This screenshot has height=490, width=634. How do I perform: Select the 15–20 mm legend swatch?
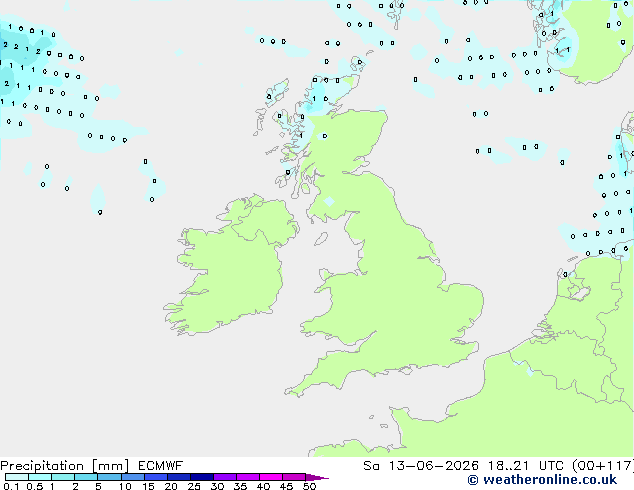(156, 477)
